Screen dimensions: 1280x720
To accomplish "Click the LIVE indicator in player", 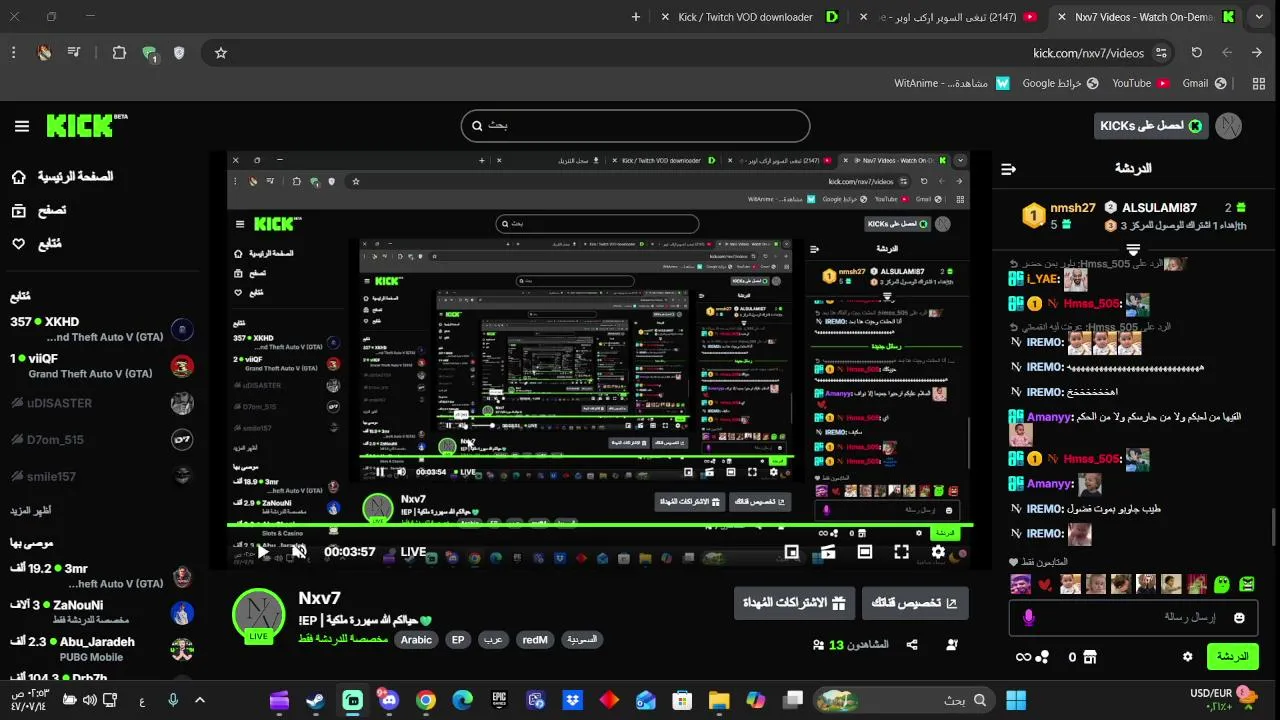I will (413, 552).
